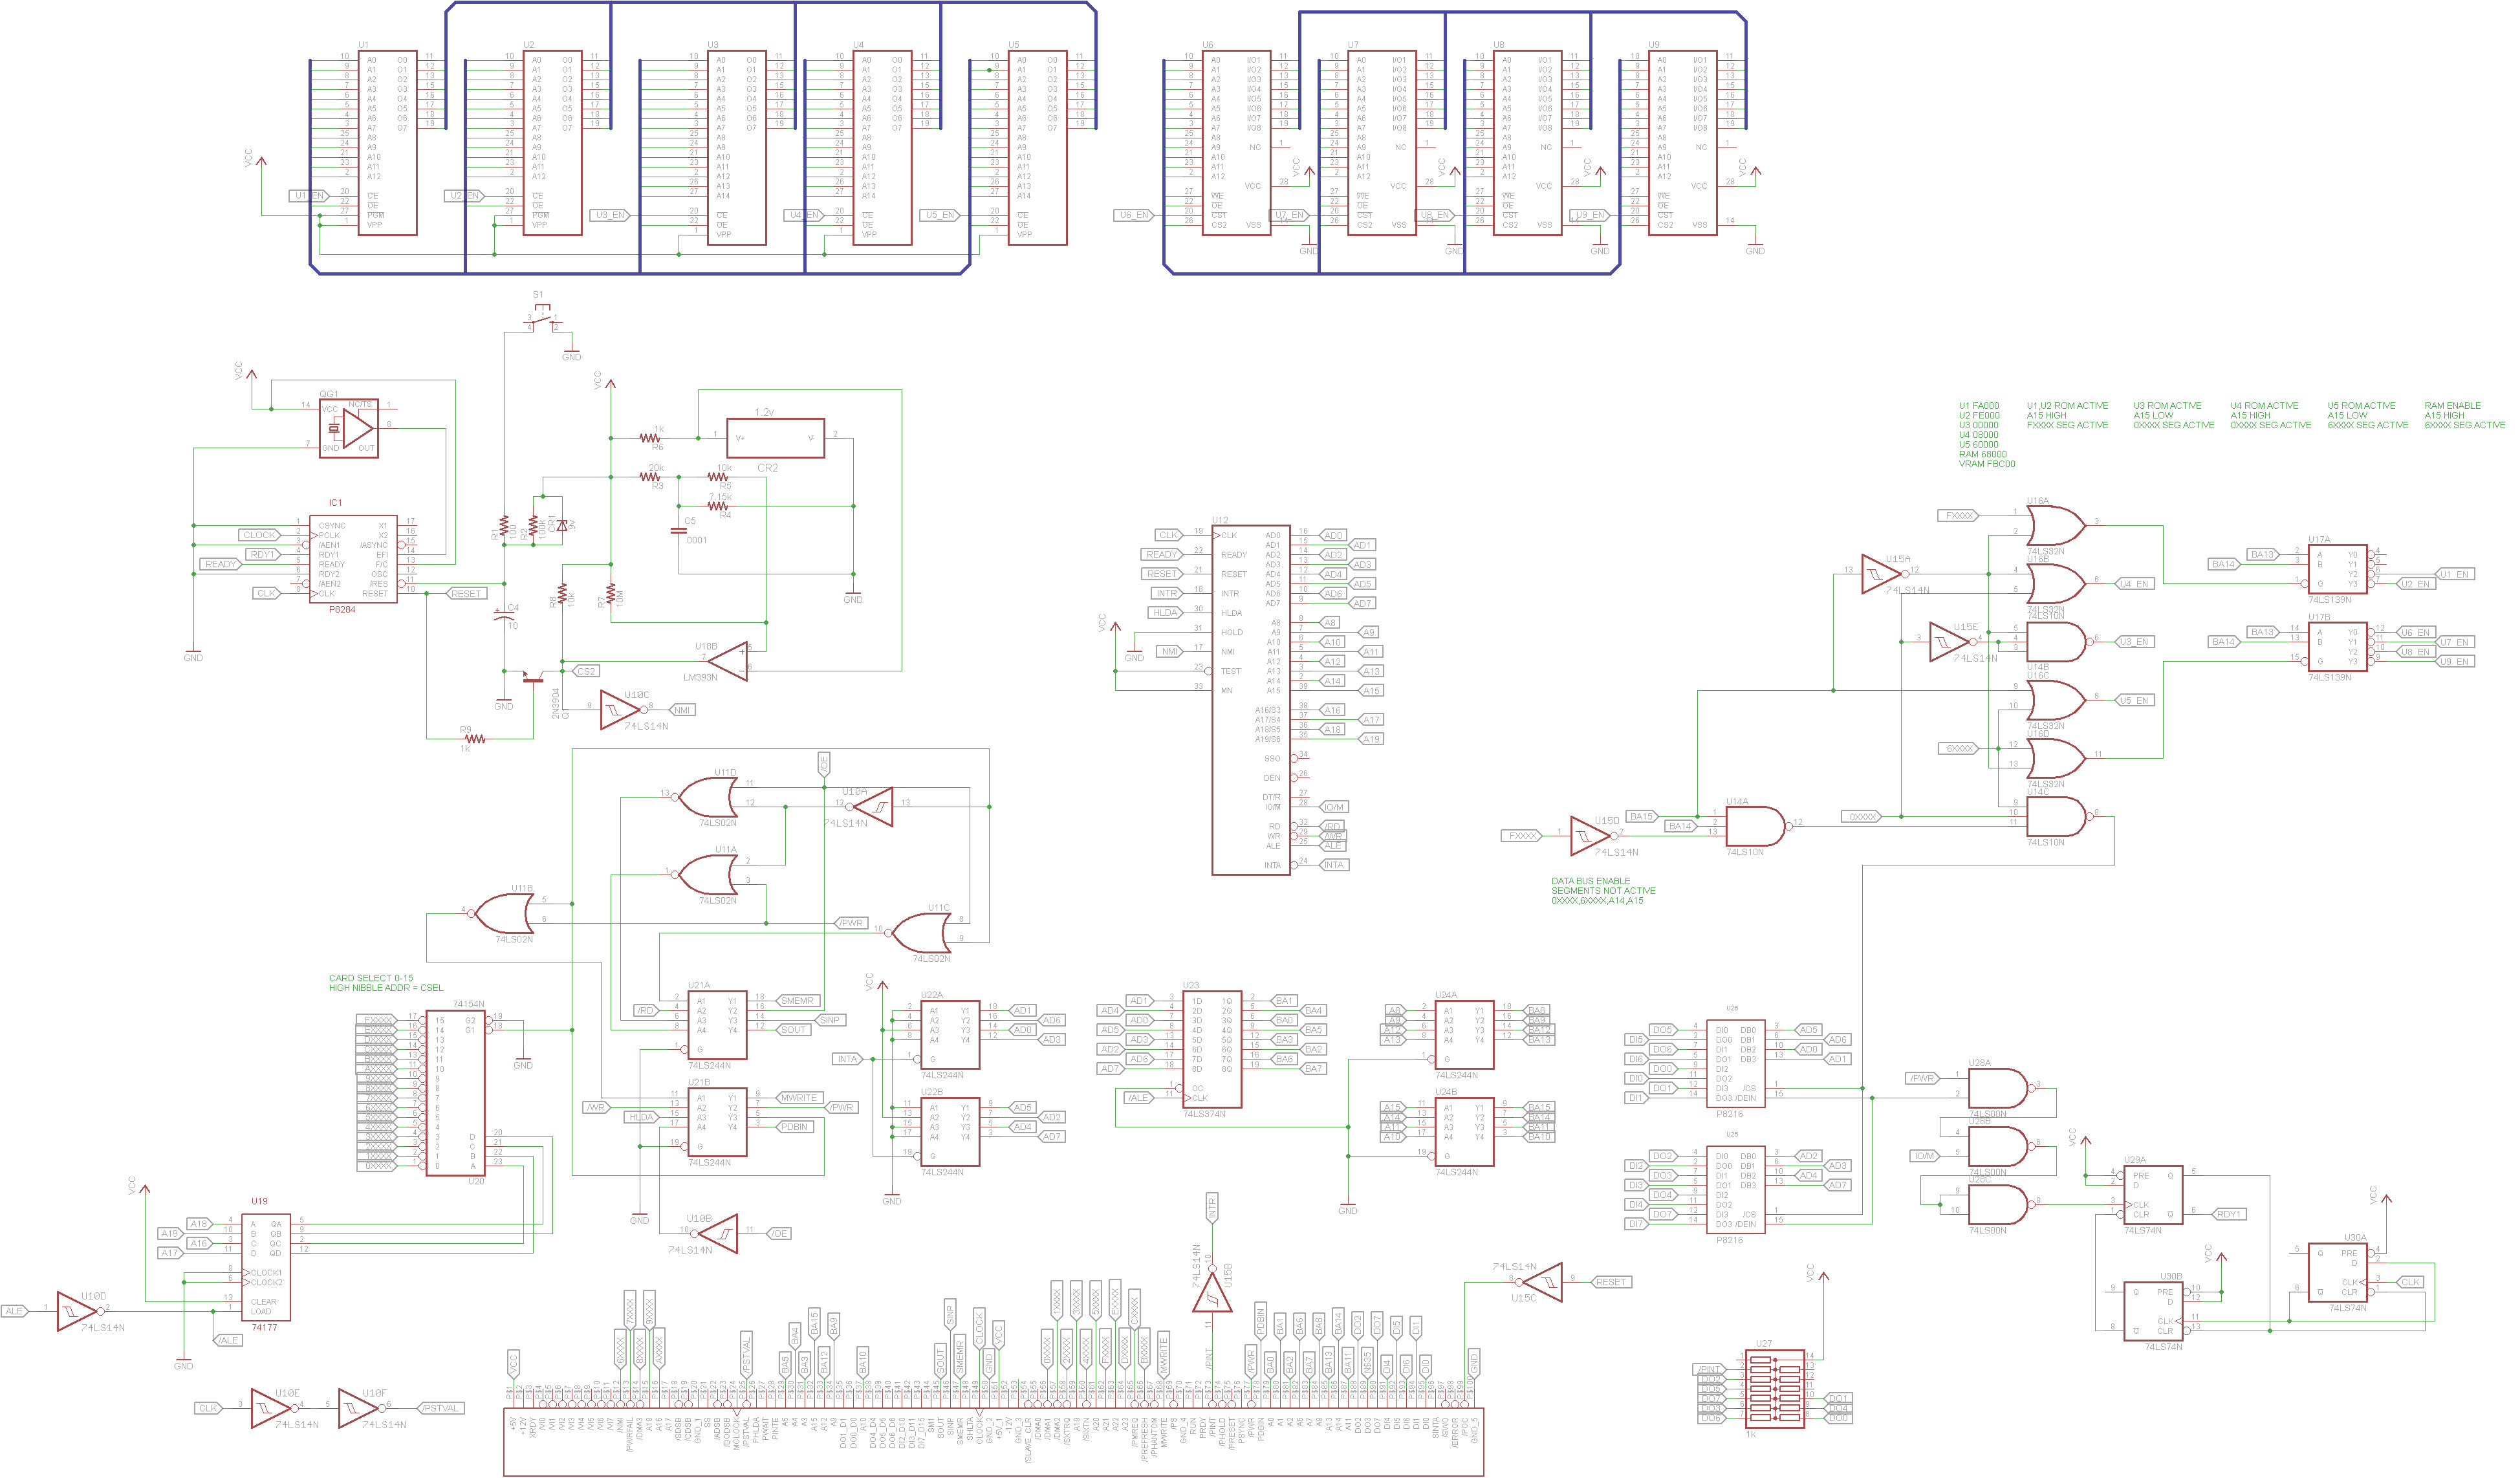Screen dimensions: 2520x1478
Task: Click the VRAM FBC00 note line
Action: coord(1988,464)
